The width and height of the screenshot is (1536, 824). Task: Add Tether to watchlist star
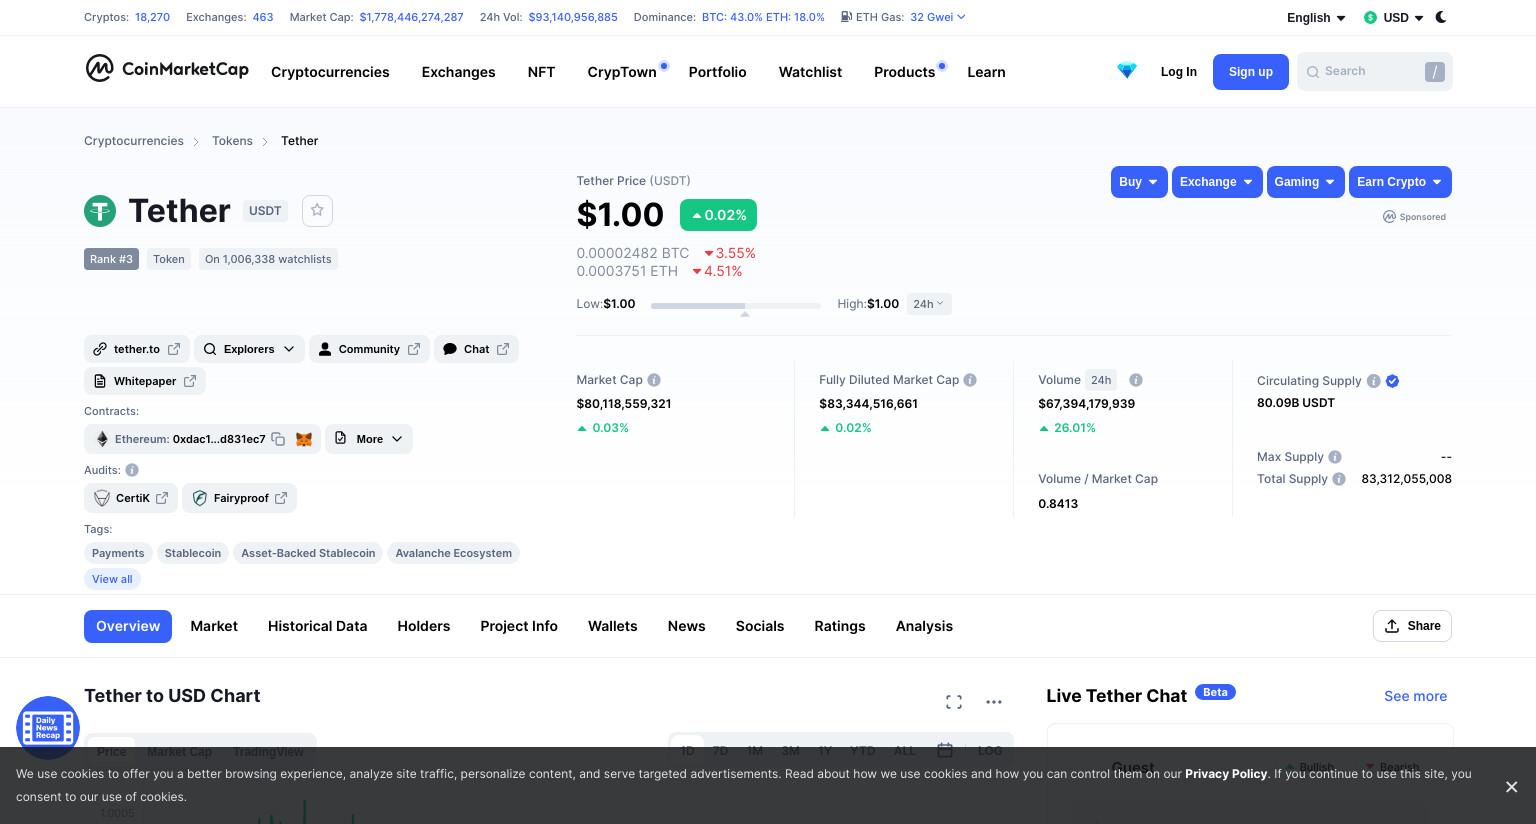[x=317, y=210]
